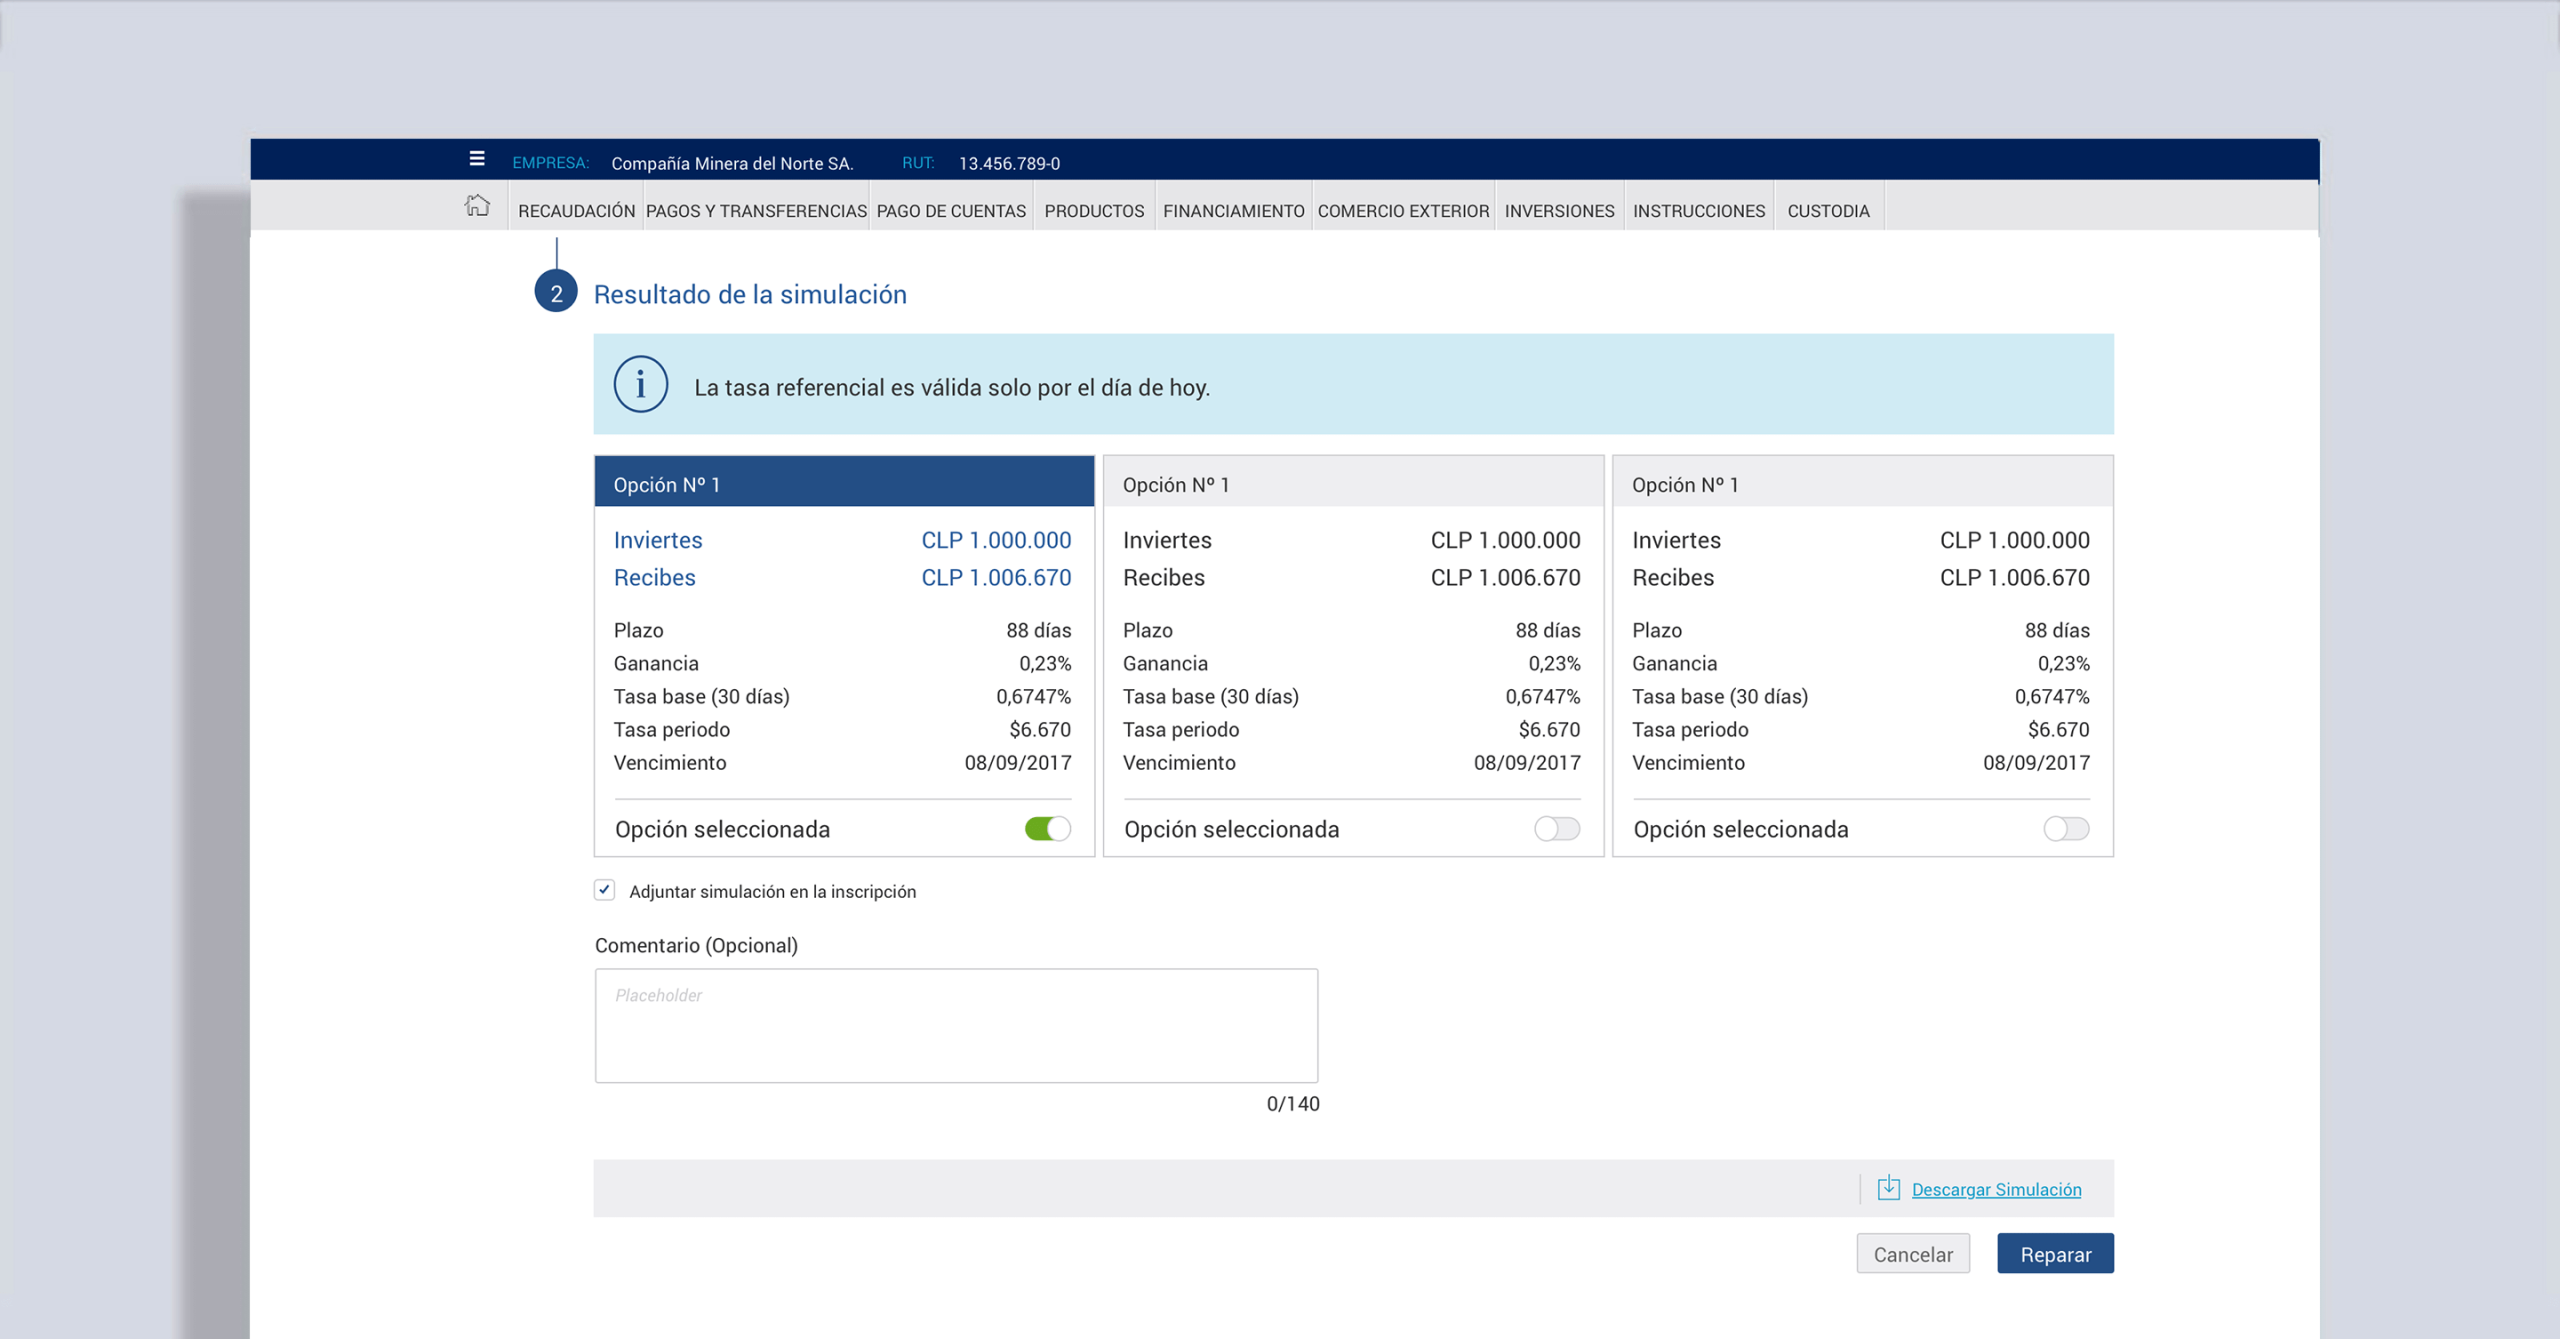Turn off the first Opción seleccionada toggle
Viewport: 2560px width, 1339px height.
1048,829
